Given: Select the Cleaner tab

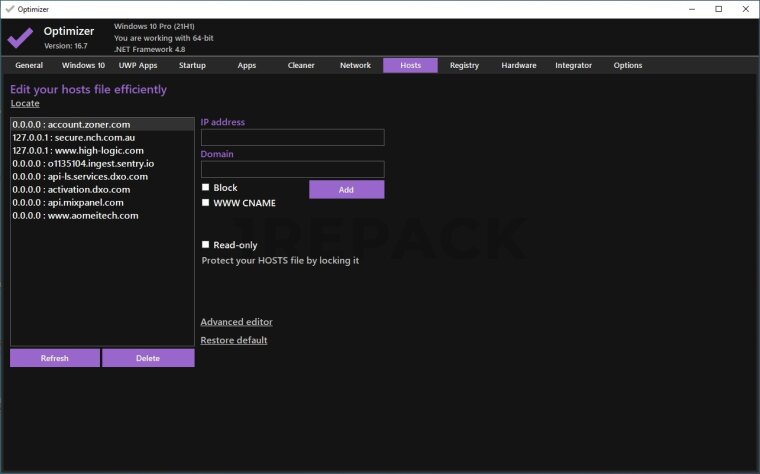Looking at the screenshot, I should pyautogui.click(x=301, y=66).
